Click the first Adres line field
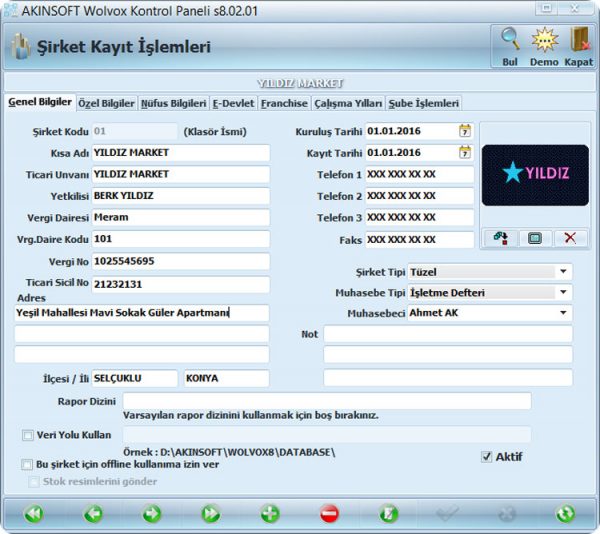Image resolution: width=600 pixels, height=534 pixels. [142, 313]
